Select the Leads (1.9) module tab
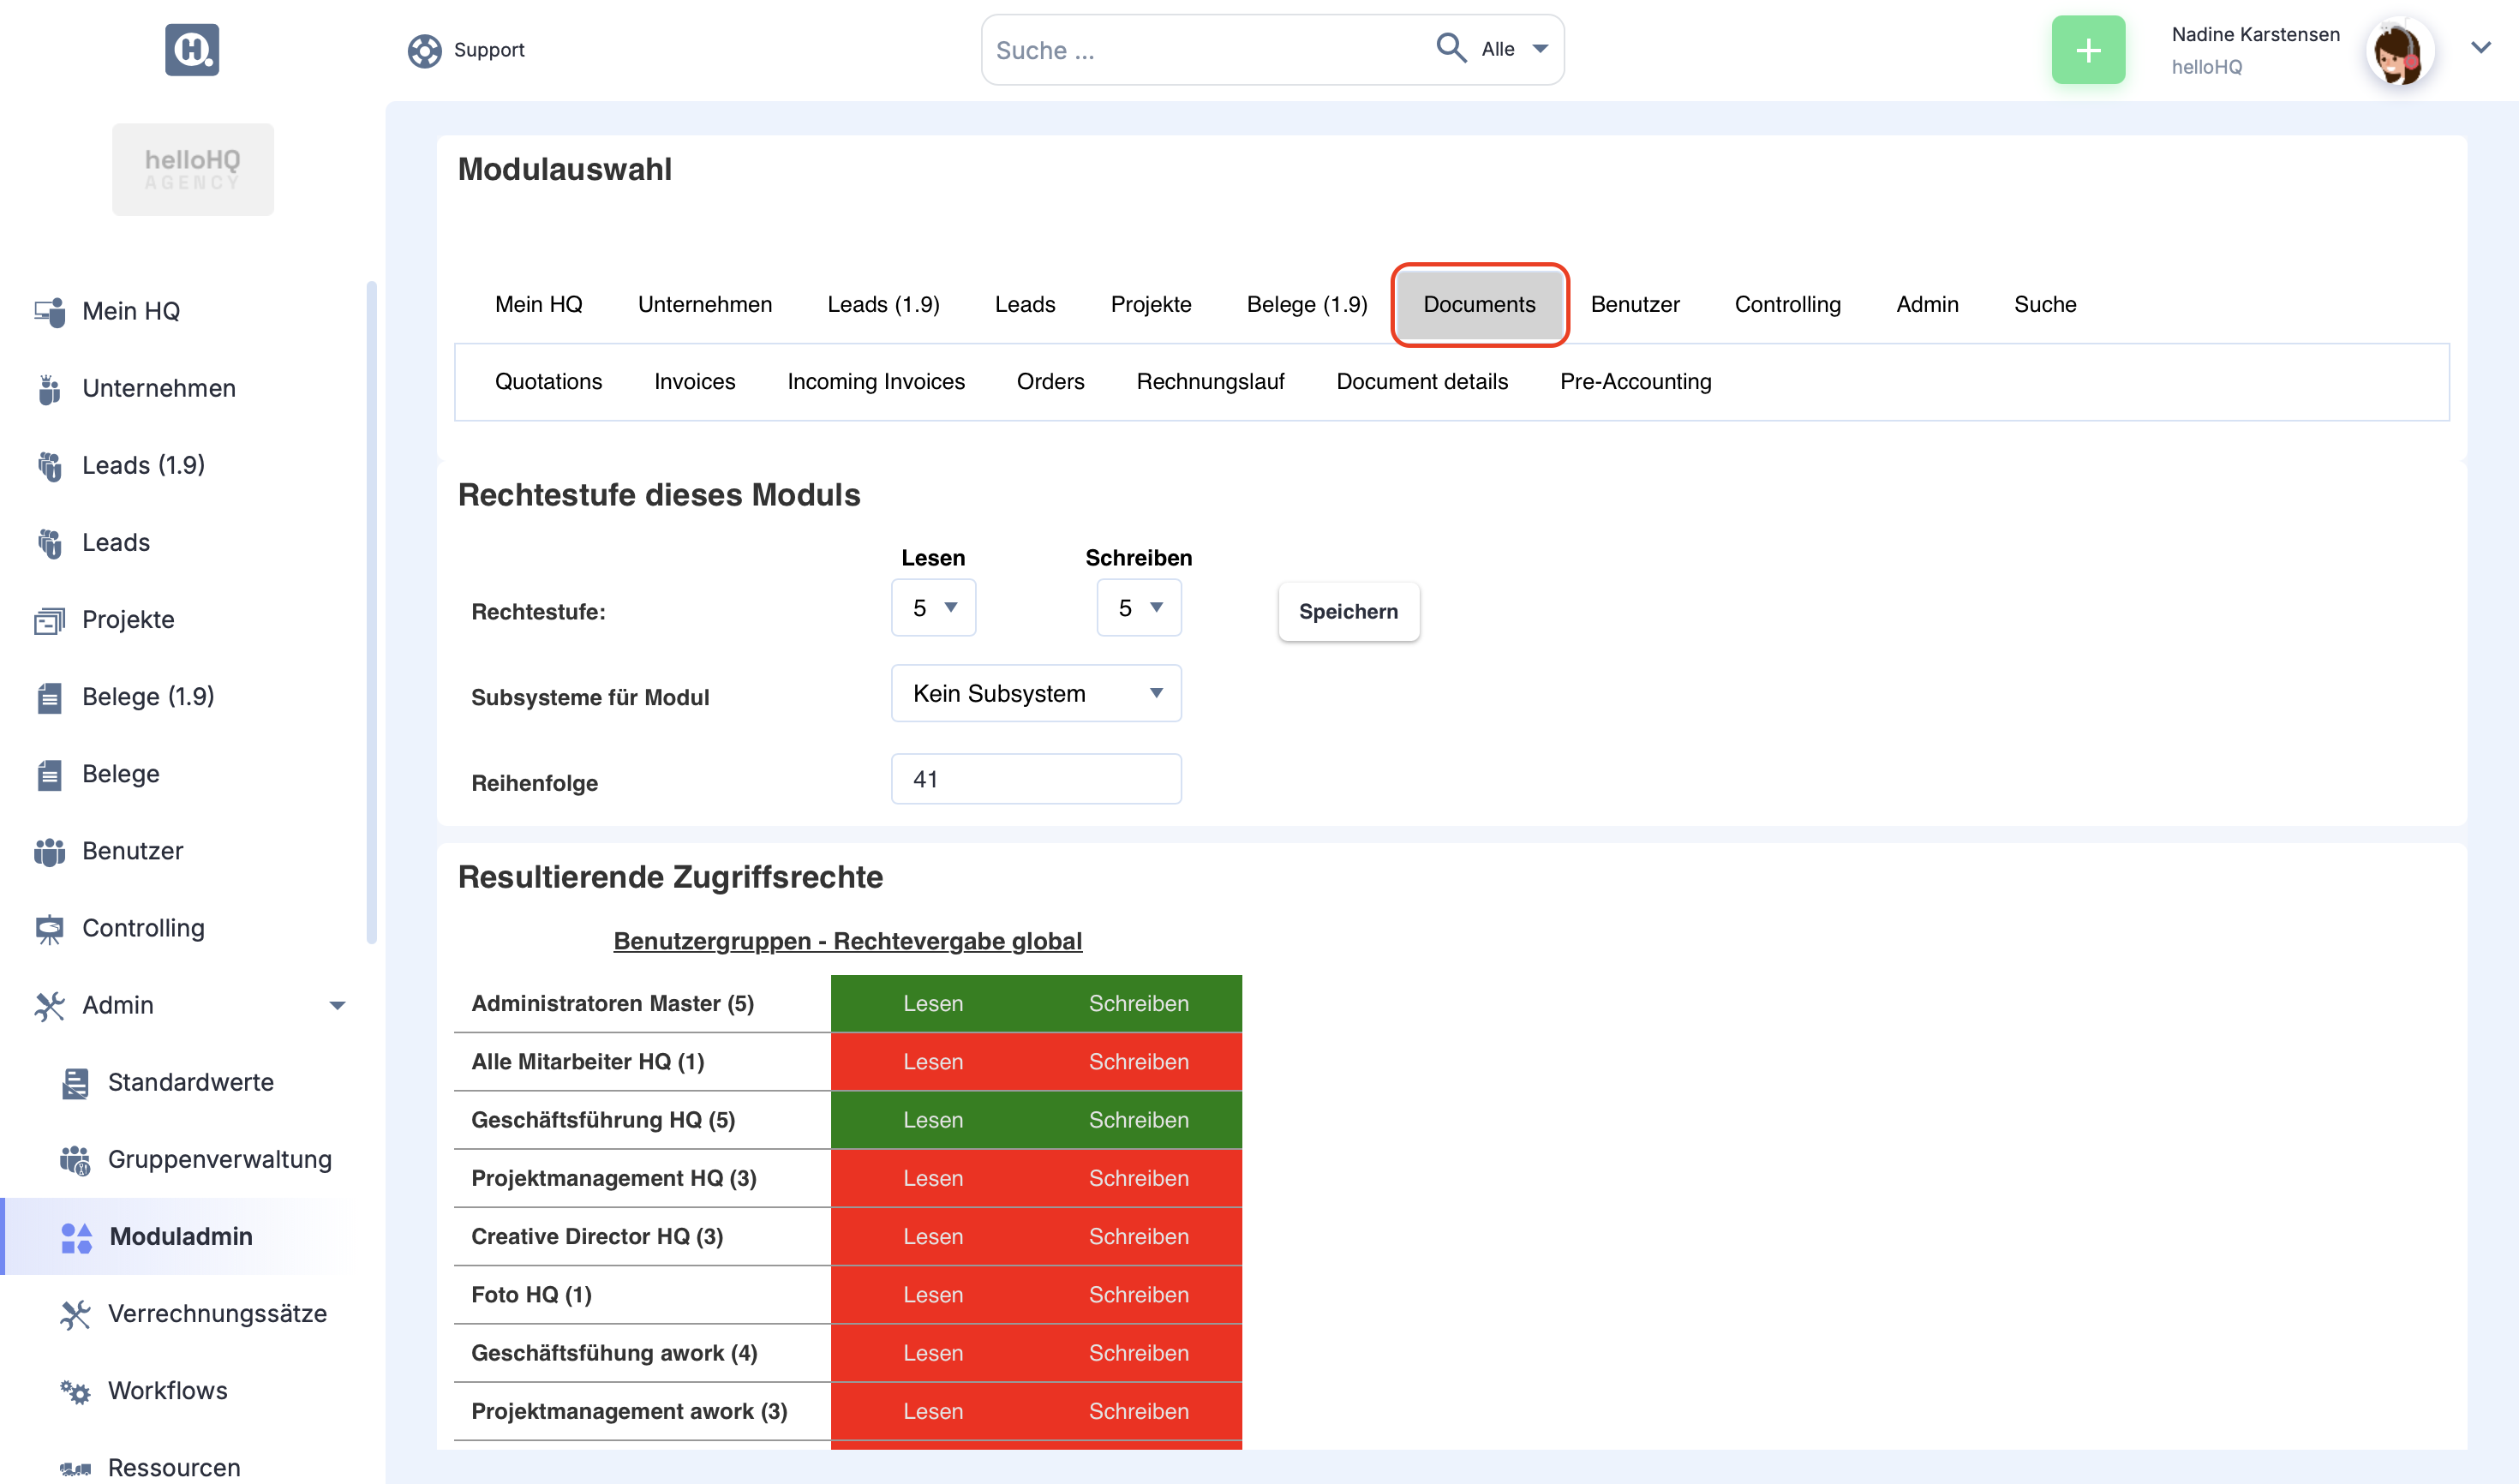Screen dimensions: 2519x1484 (x=883, y=304)
